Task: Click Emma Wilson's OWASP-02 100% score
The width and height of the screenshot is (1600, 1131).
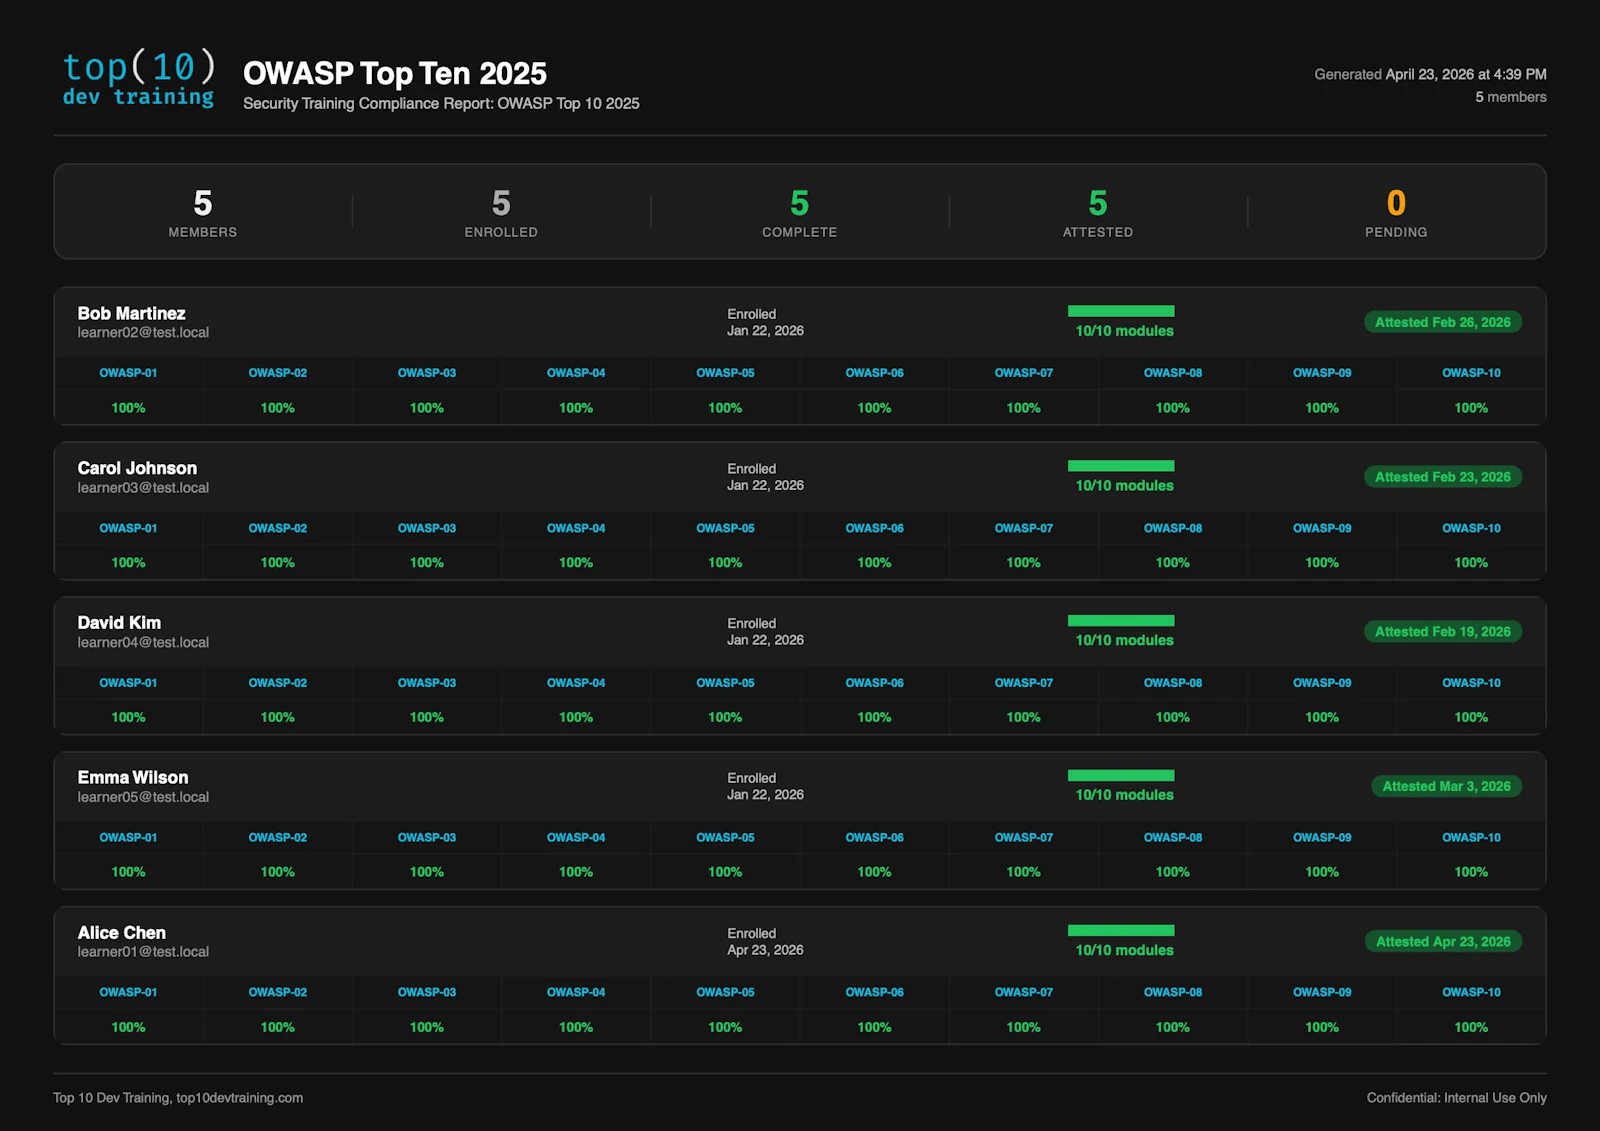Action: point(278,873)
